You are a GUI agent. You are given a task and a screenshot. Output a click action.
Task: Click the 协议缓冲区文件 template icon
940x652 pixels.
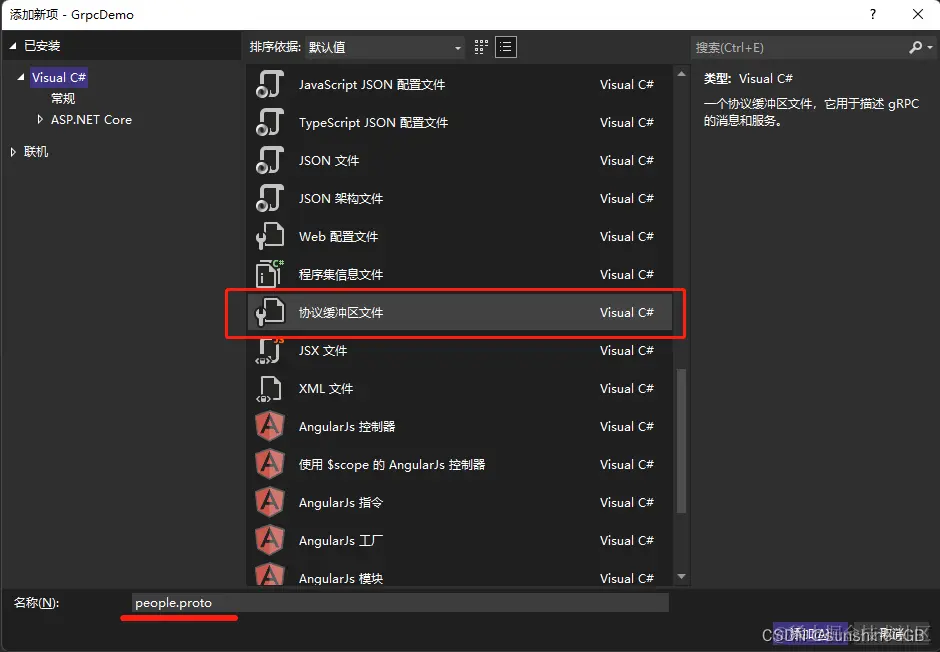click(x=269, y=312)
